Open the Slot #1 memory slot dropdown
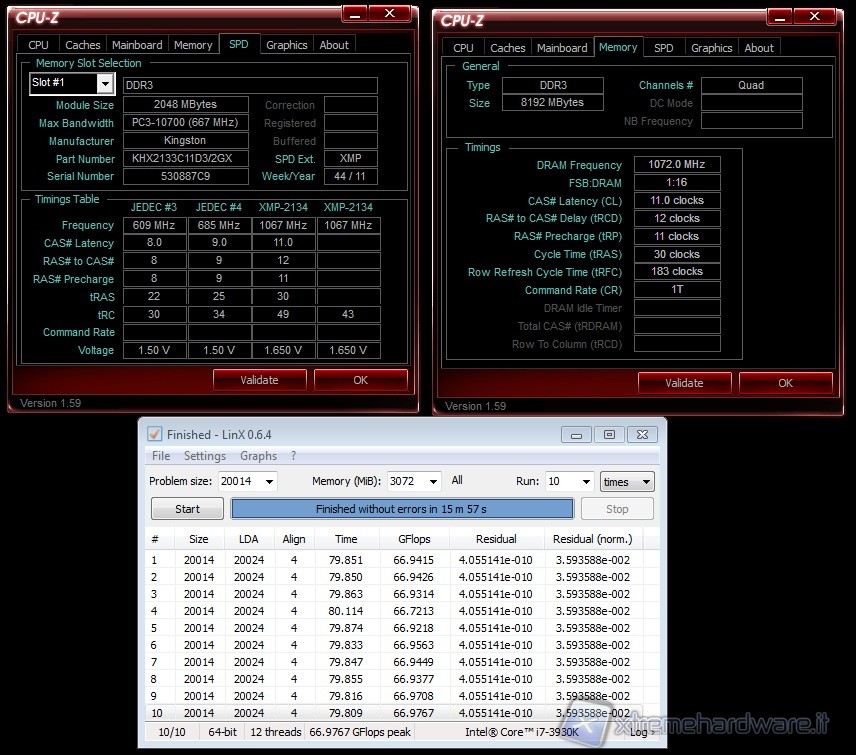856x755 pixels. tap(106, 84)
